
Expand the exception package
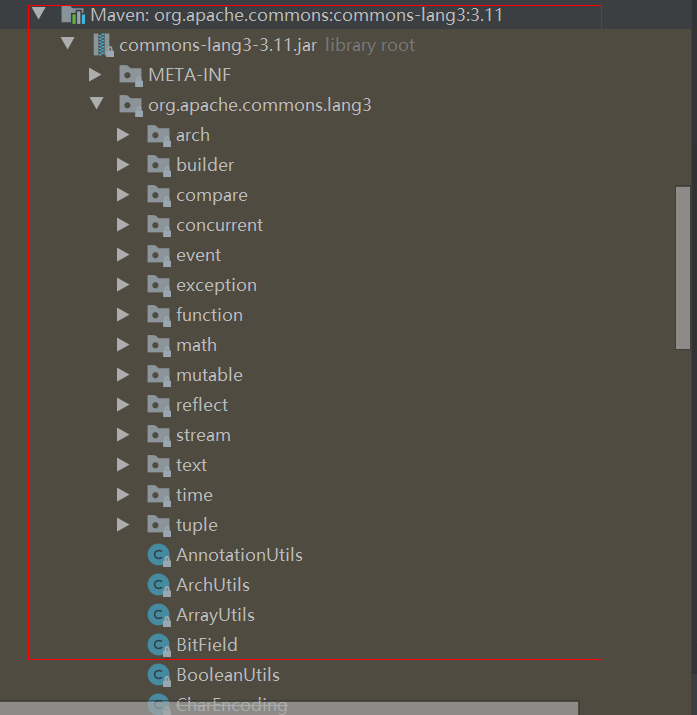(x=123, y=285)
